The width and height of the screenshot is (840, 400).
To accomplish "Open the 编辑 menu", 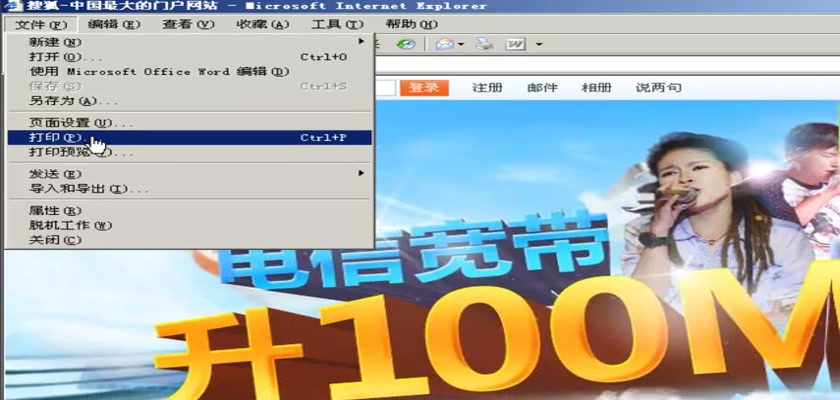I will (x=114, y=25).
